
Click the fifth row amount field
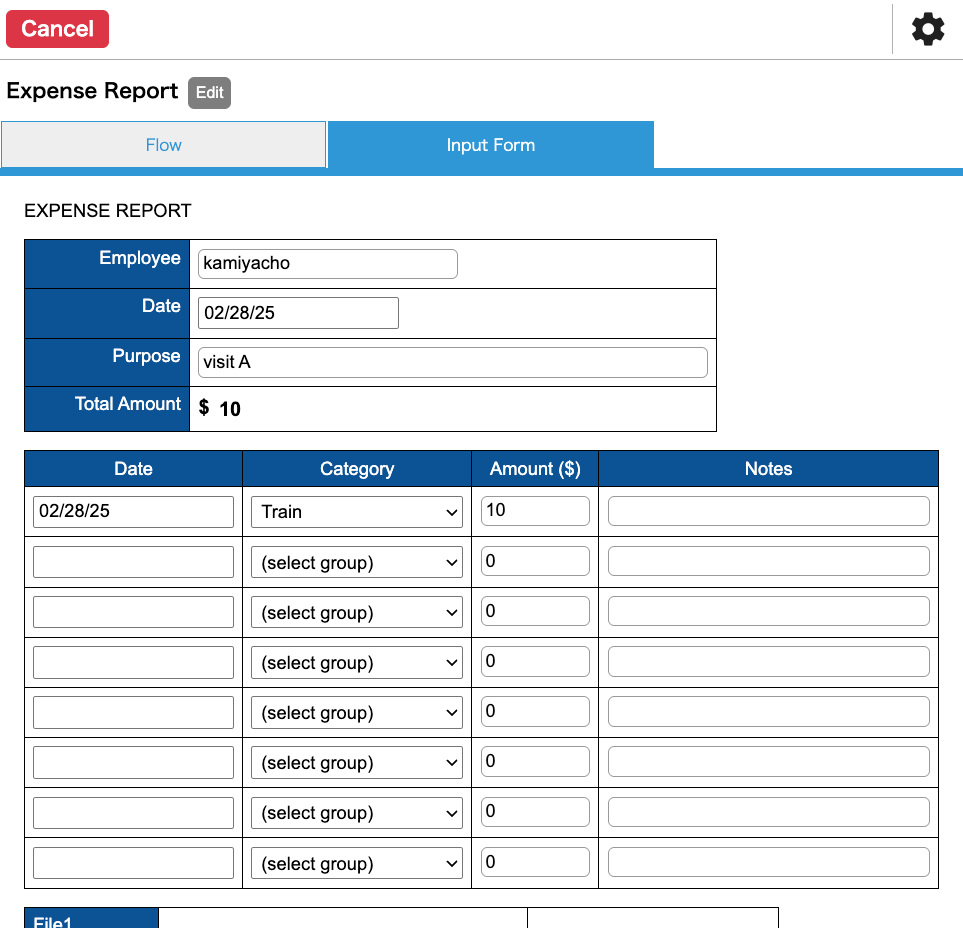[x=535, y=711]
